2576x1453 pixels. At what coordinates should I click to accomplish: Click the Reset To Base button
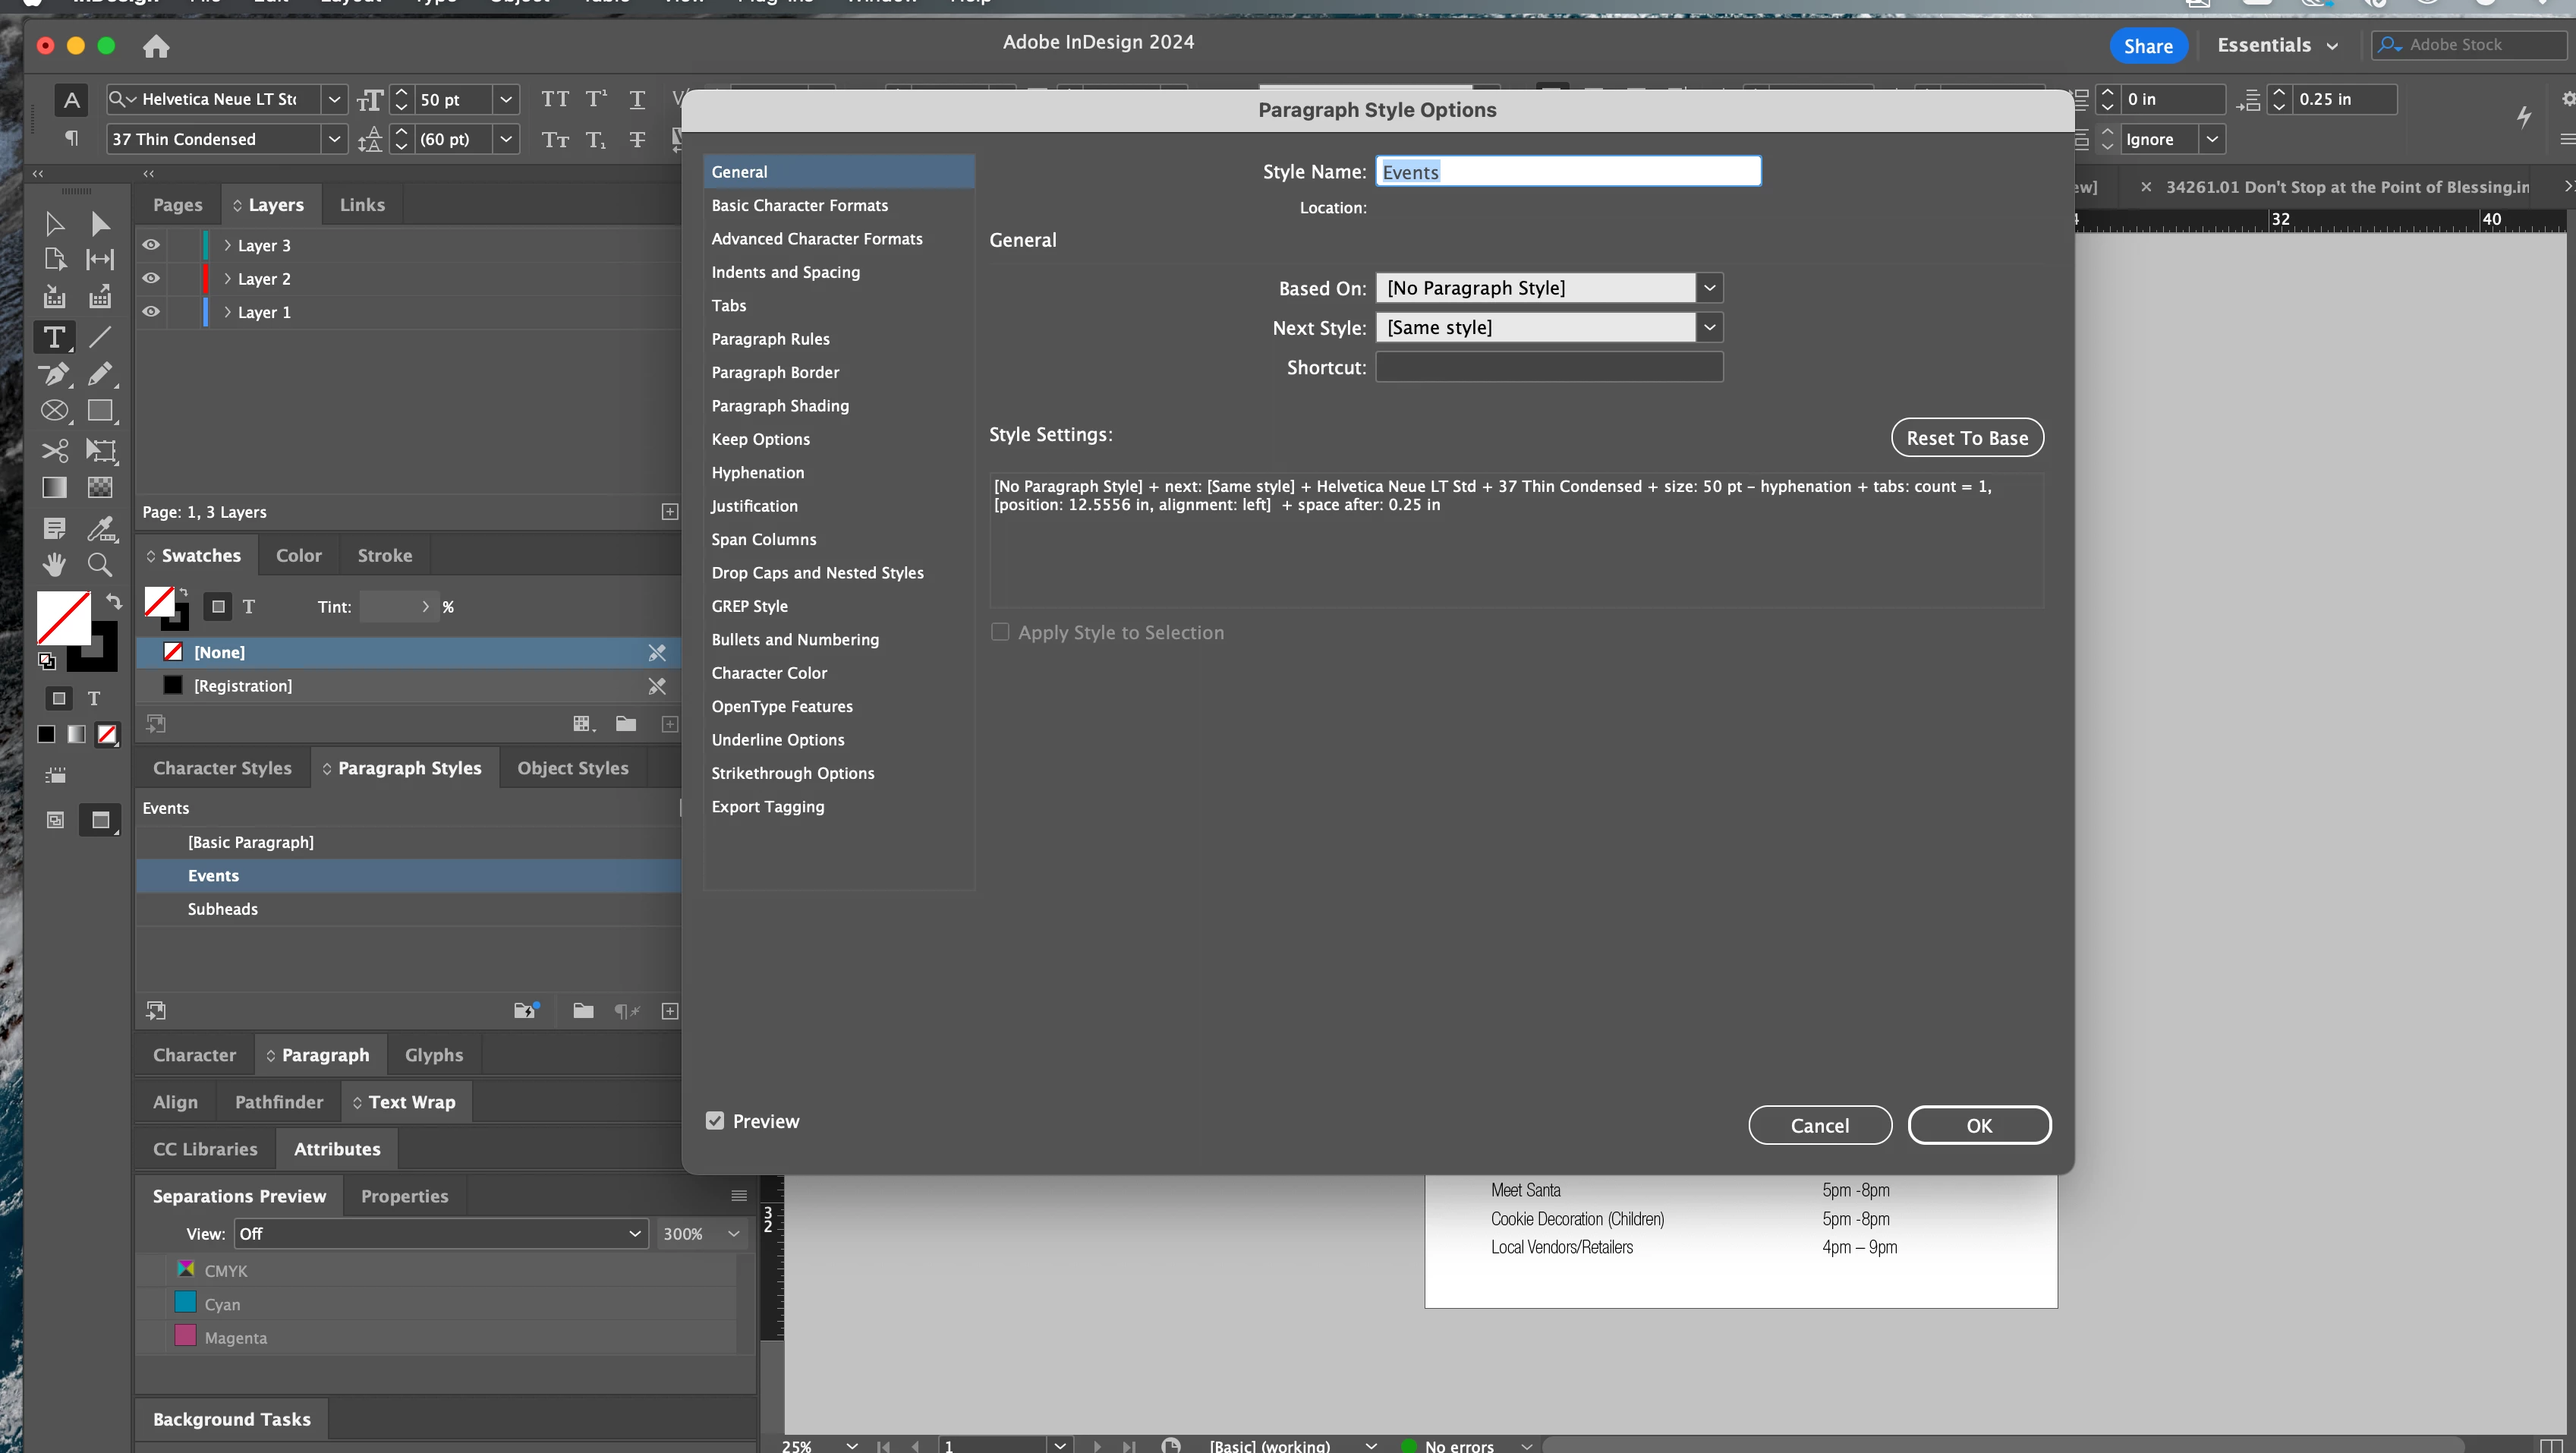tap(1966, 438)
